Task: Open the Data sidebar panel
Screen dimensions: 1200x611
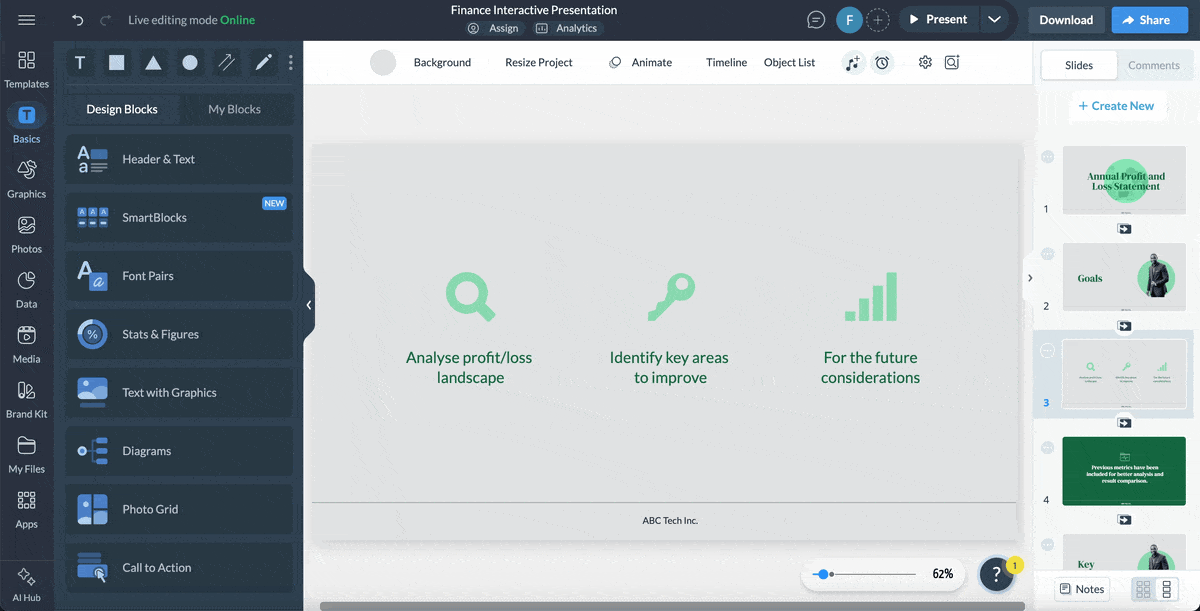Action: click(x=27, y=289)
